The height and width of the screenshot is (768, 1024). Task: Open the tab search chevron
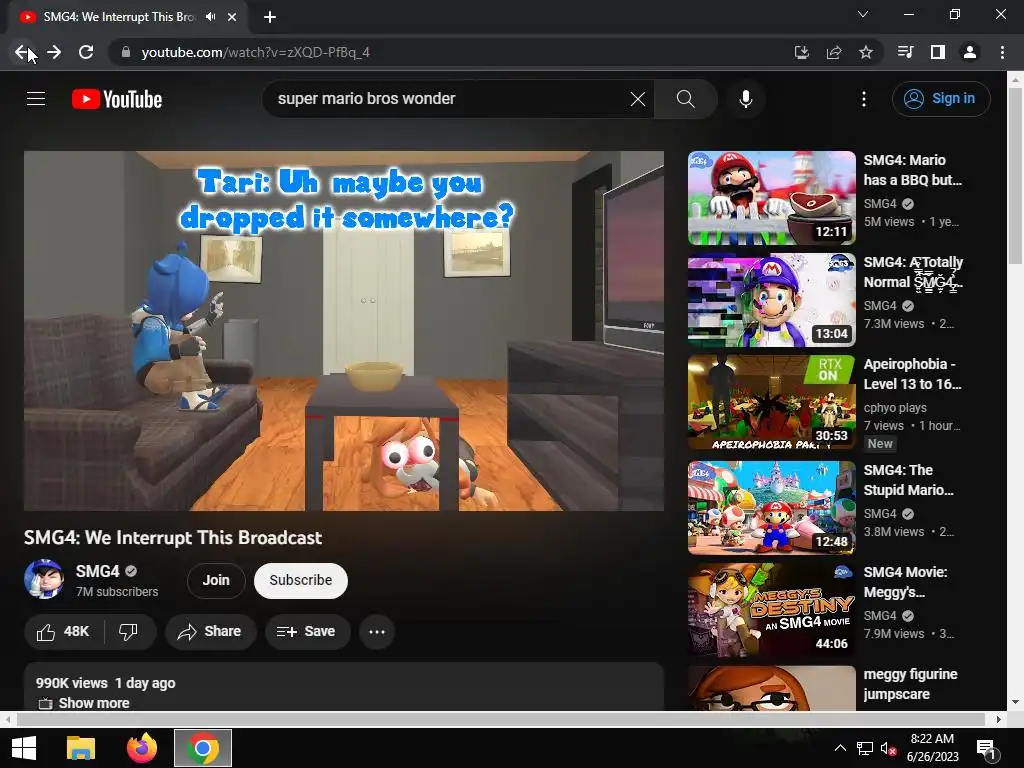[x=863, y=14]
